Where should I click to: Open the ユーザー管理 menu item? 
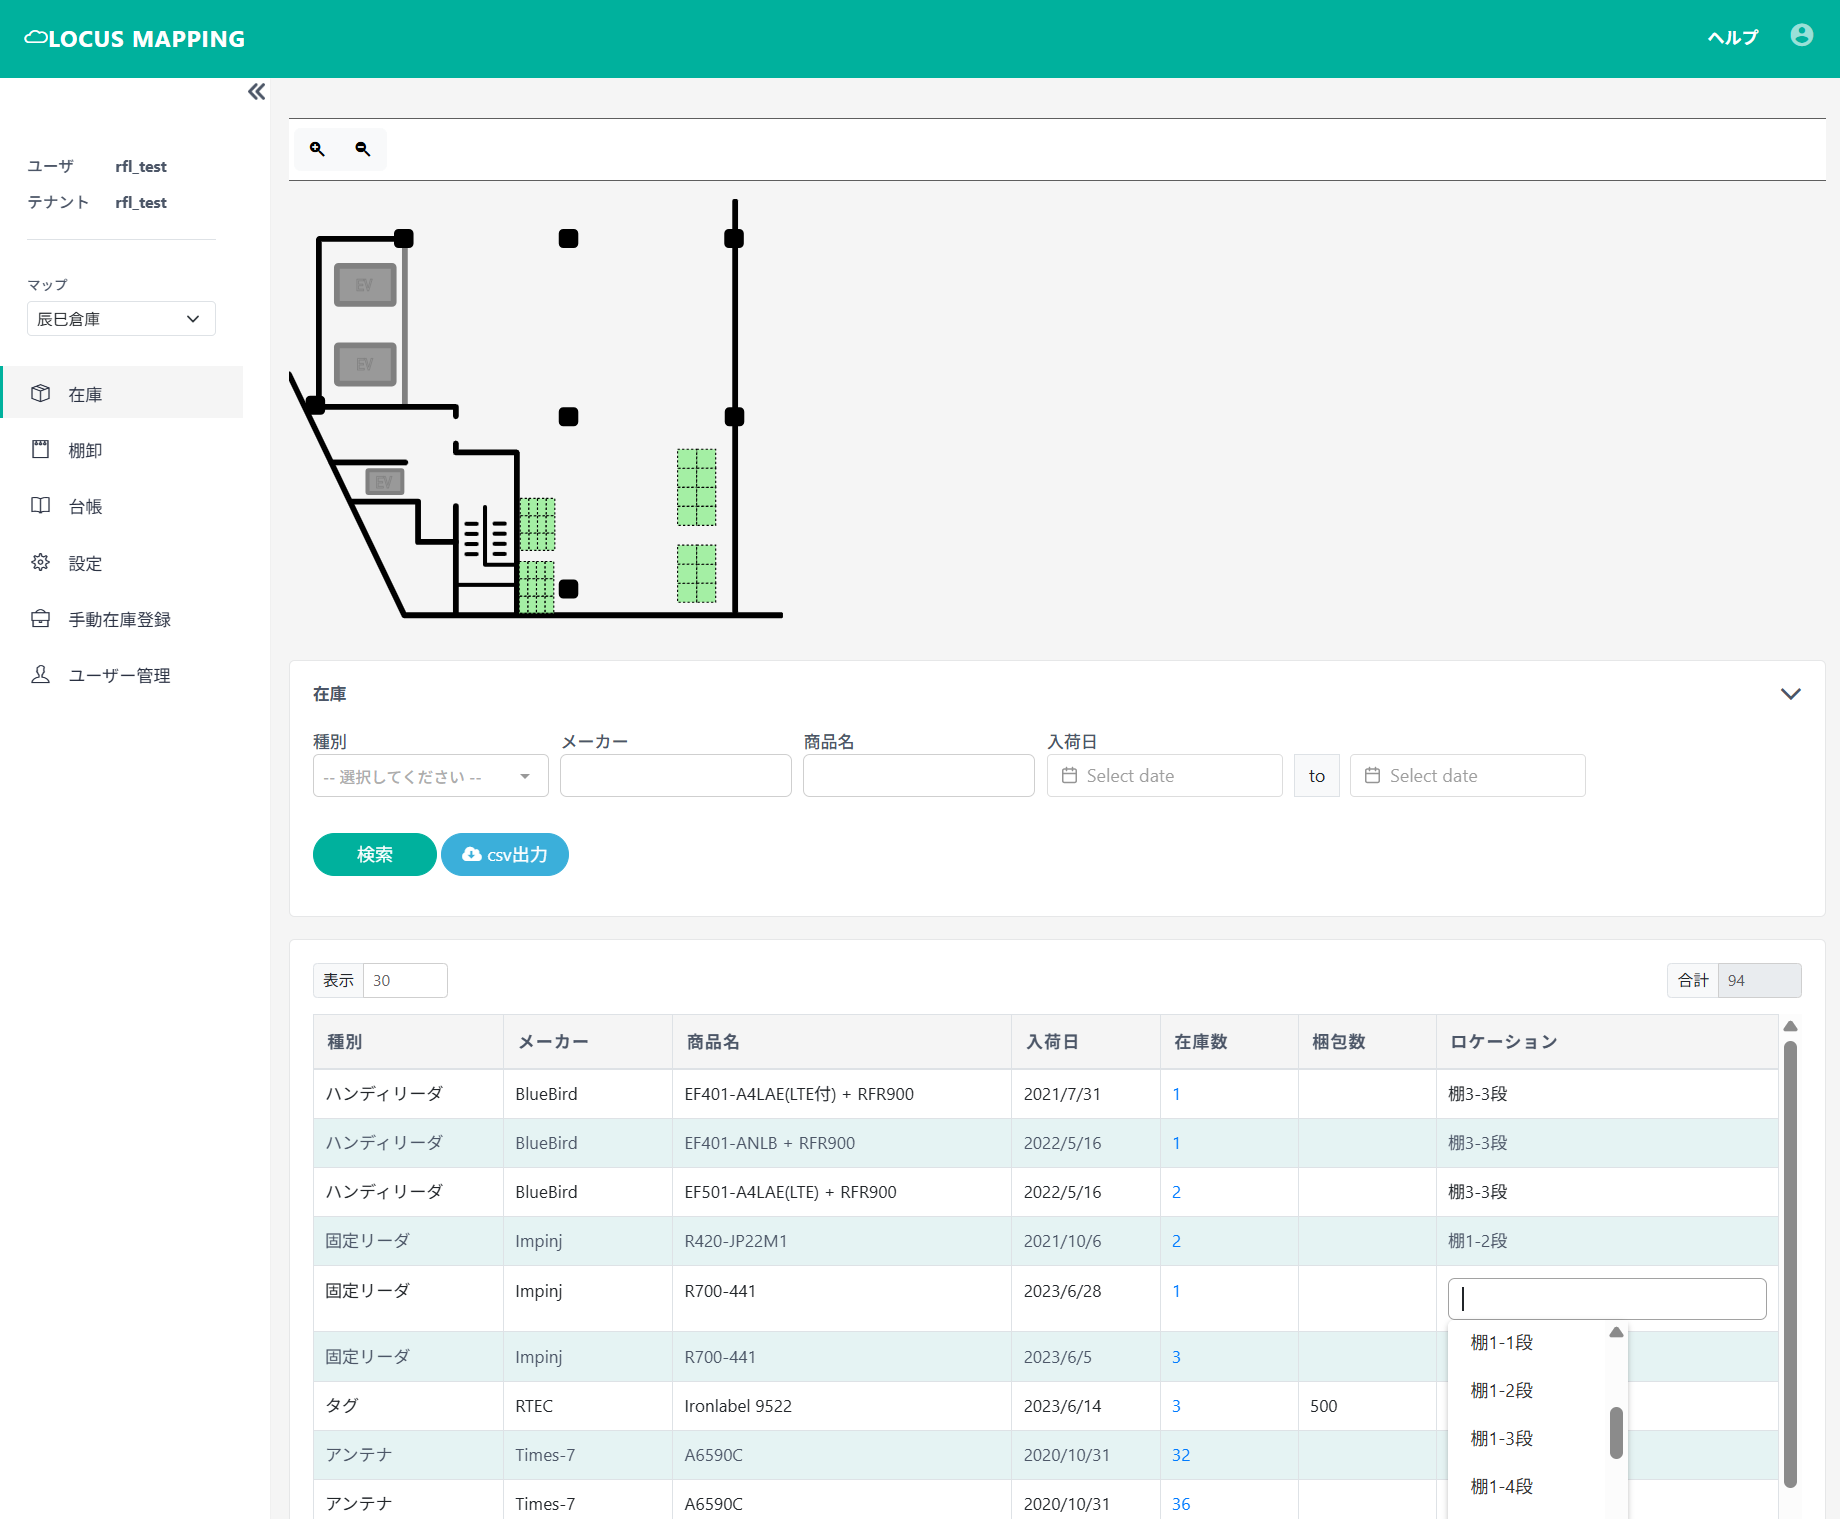click(122, 674)
